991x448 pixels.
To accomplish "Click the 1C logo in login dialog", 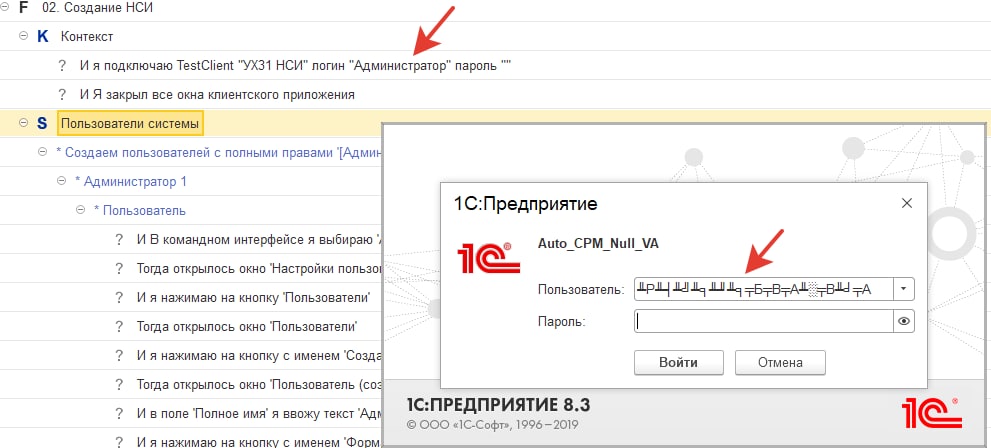I will 489,256.
